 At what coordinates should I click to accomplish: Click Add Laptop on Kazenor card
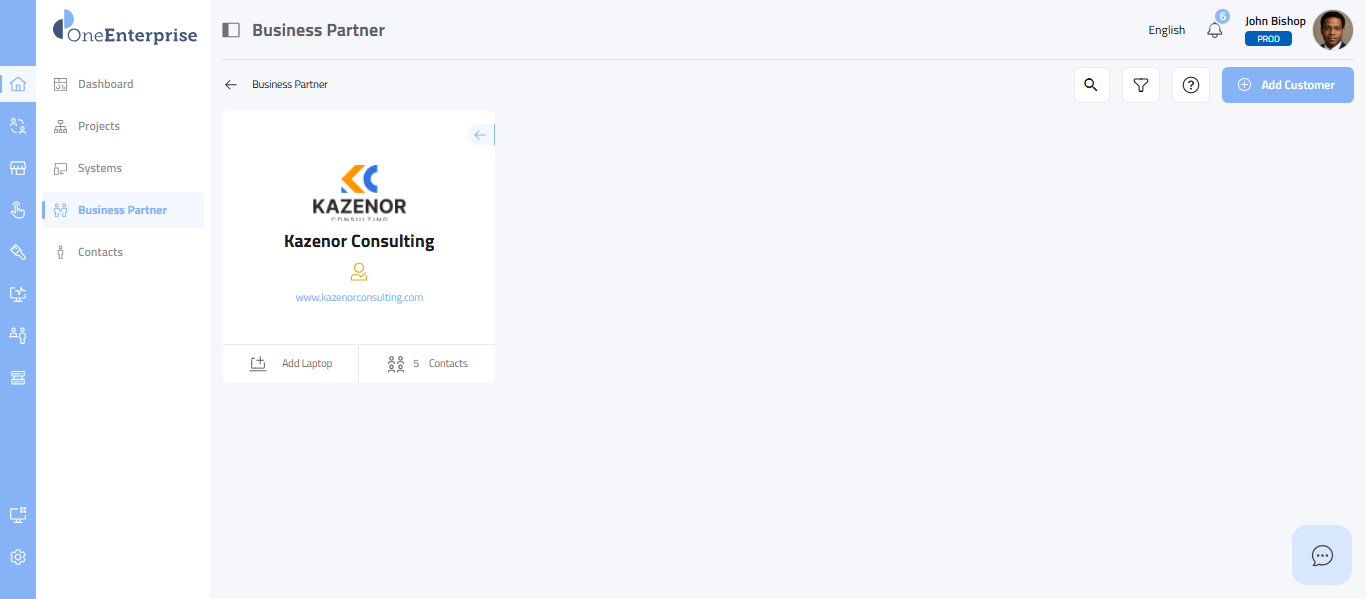coord(291,364)
